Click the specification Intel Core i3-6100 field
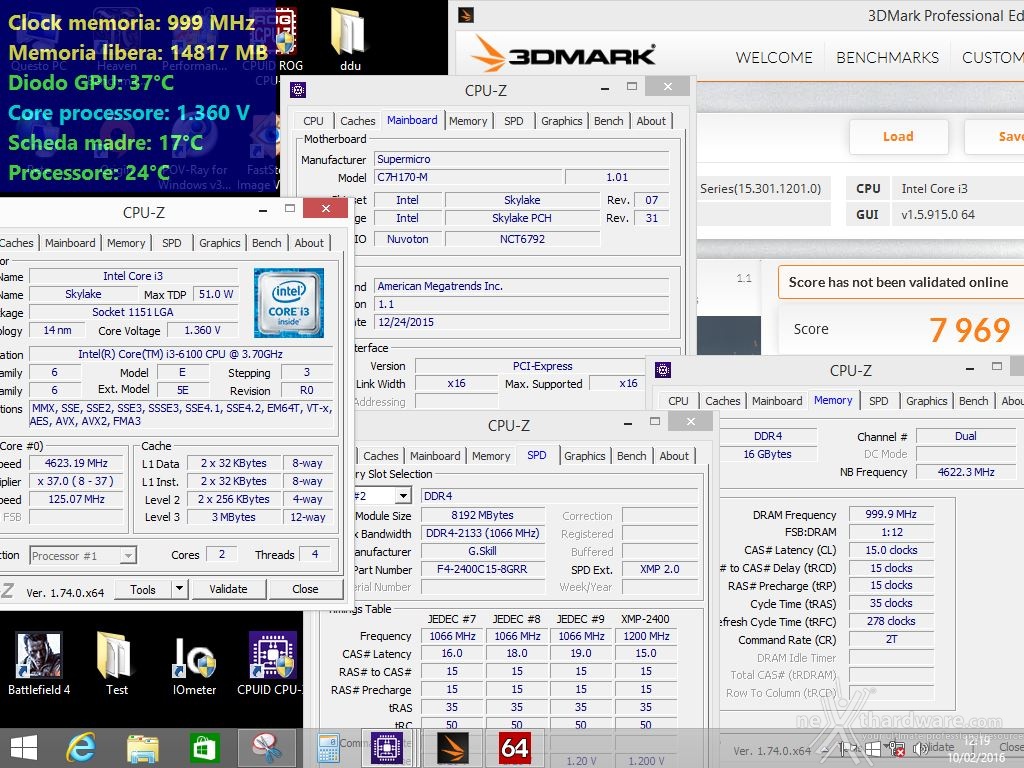The width and height of the screenshot is (1024, 768). click(x=181, y=354)
